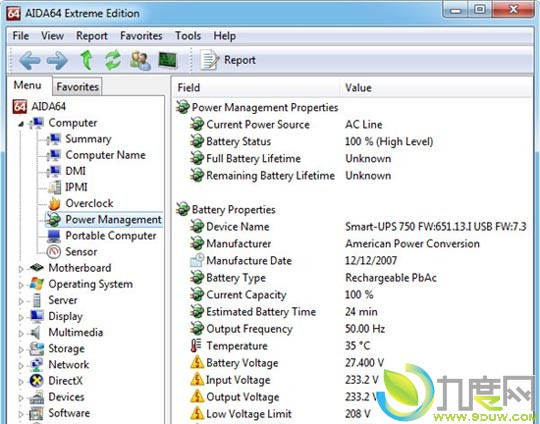Click the Devices icon in tree
This screenshot has width=540, height=424.
[37, 397]
